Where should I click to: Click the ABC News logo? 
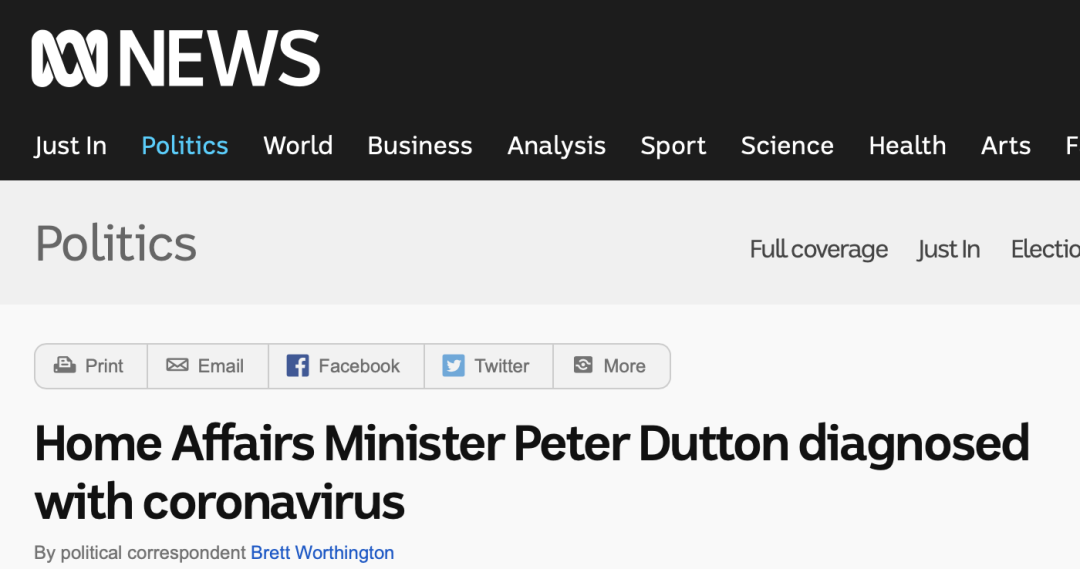[x=176, y=59]
